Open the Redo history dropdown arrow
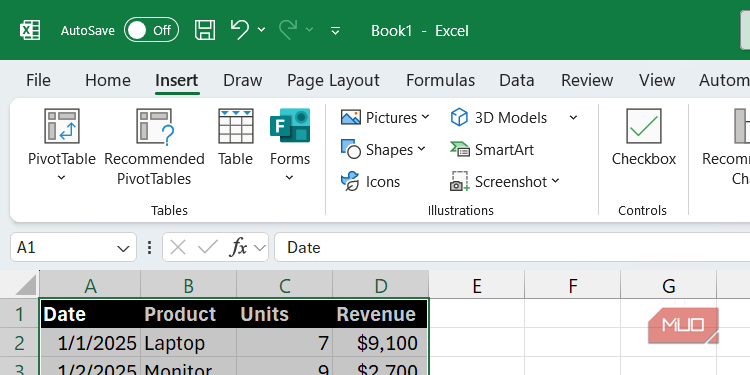 (x=309, y=30)
